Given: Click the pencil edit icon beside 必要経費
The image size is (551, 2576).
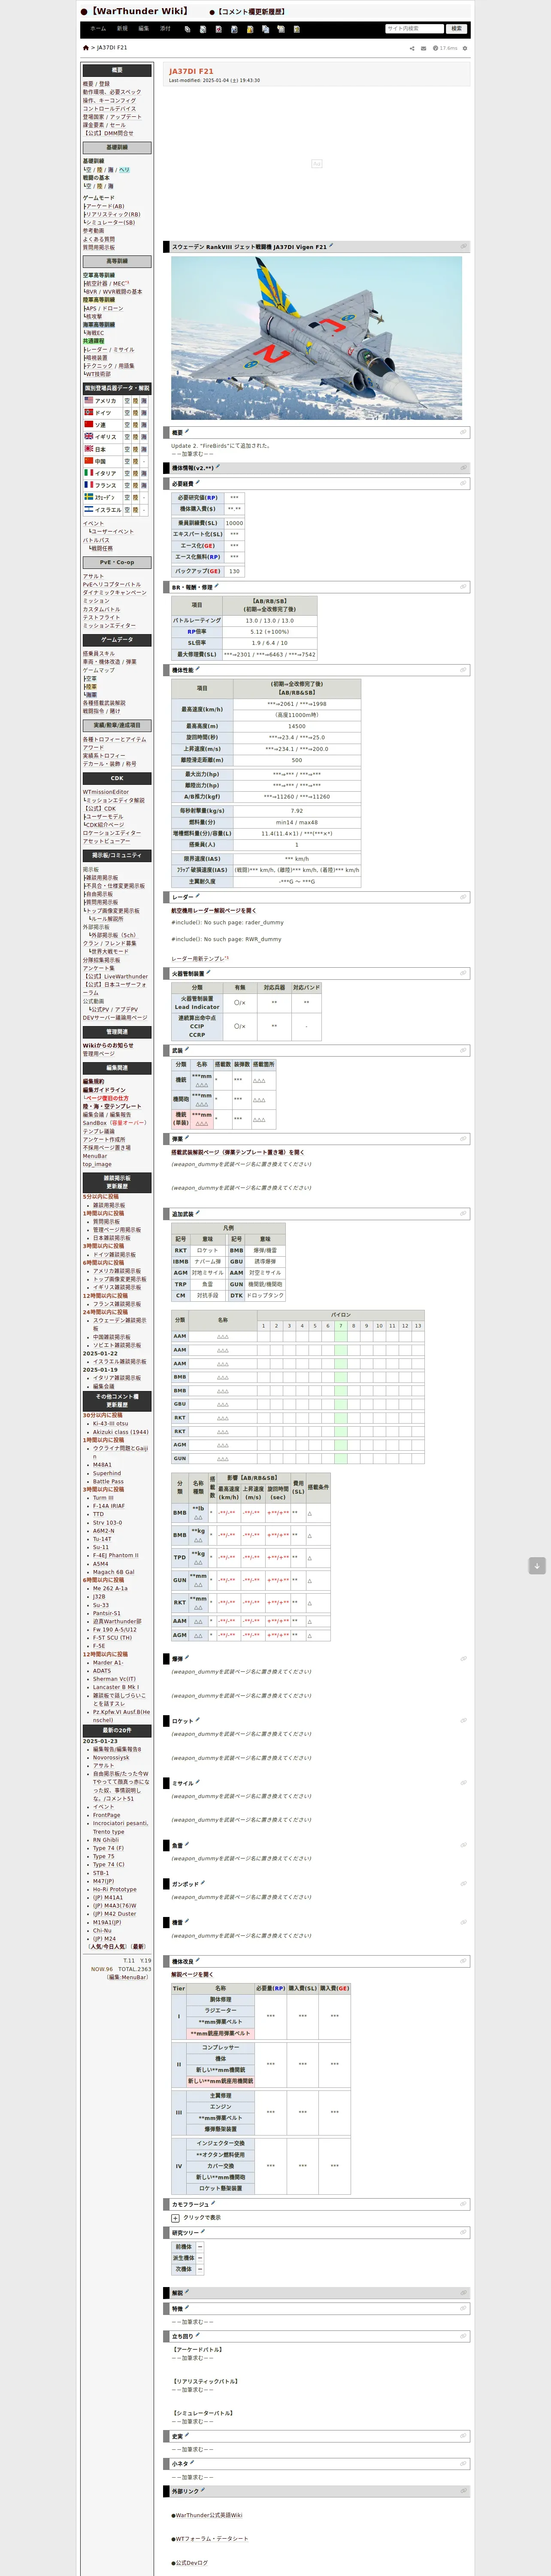Looking at the screenshot, I should pyautogui.click(x=198, y=483).
